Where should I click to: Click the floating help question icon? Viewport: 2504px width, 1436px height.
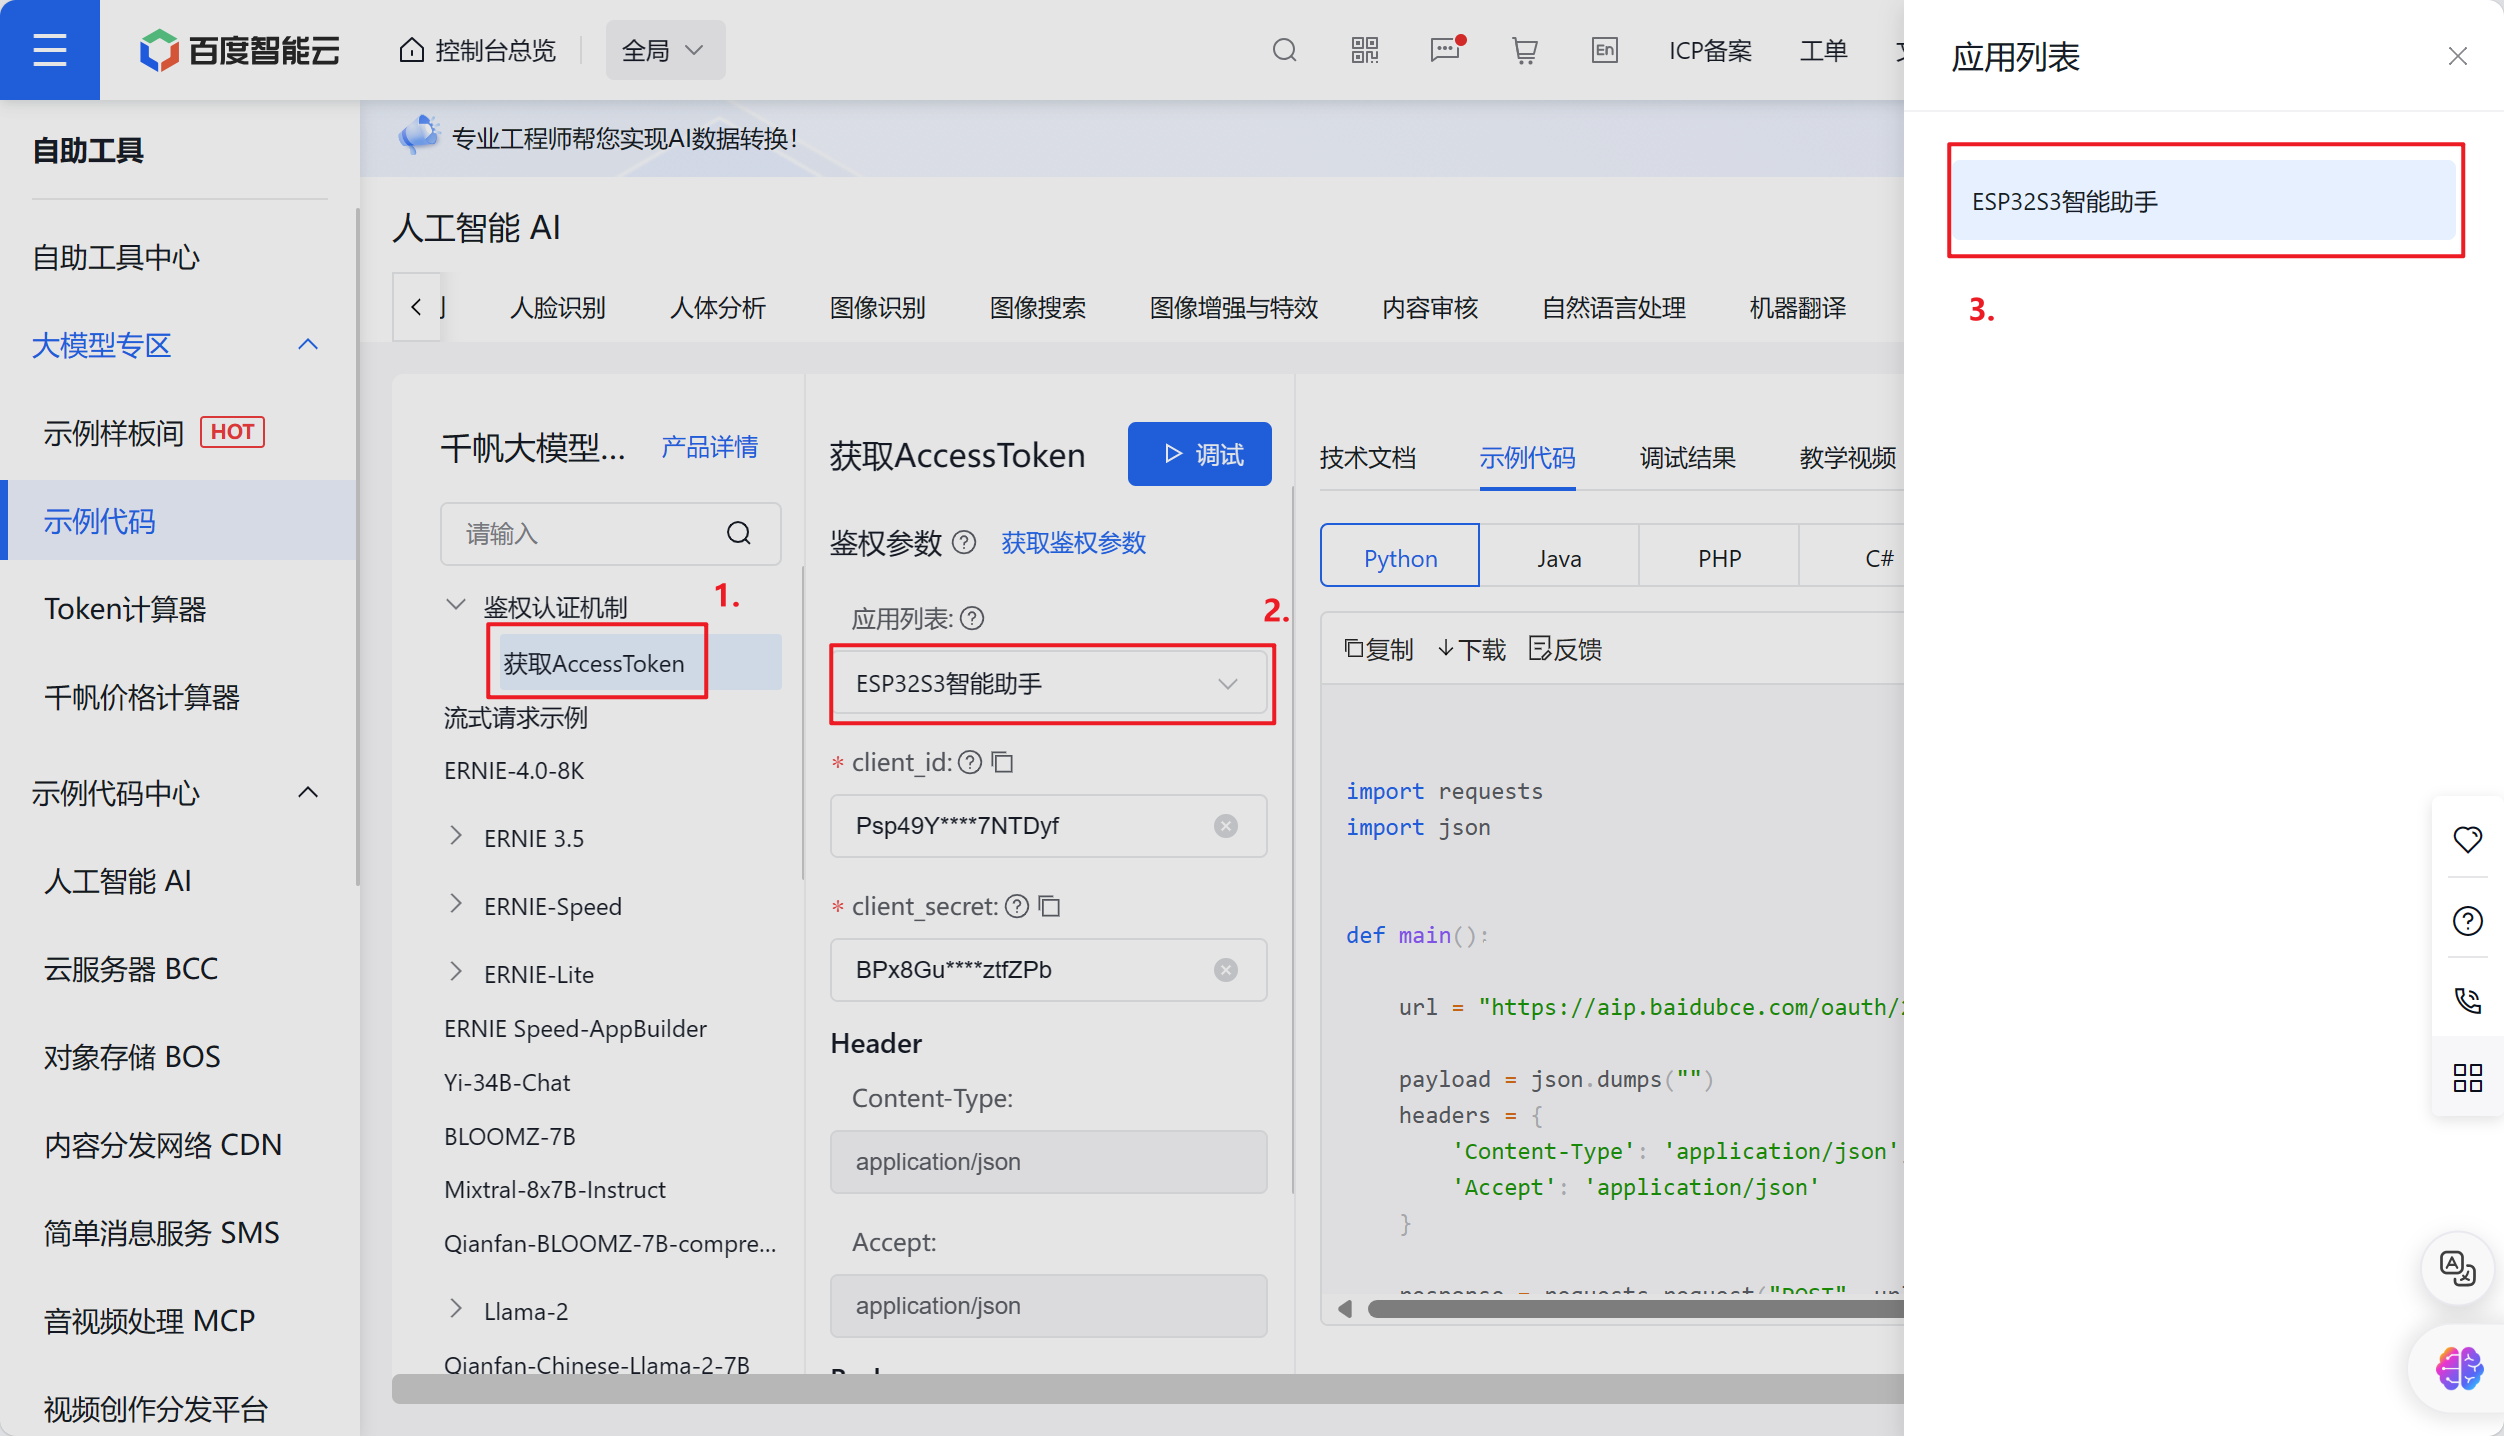[x=2467, y=920]
